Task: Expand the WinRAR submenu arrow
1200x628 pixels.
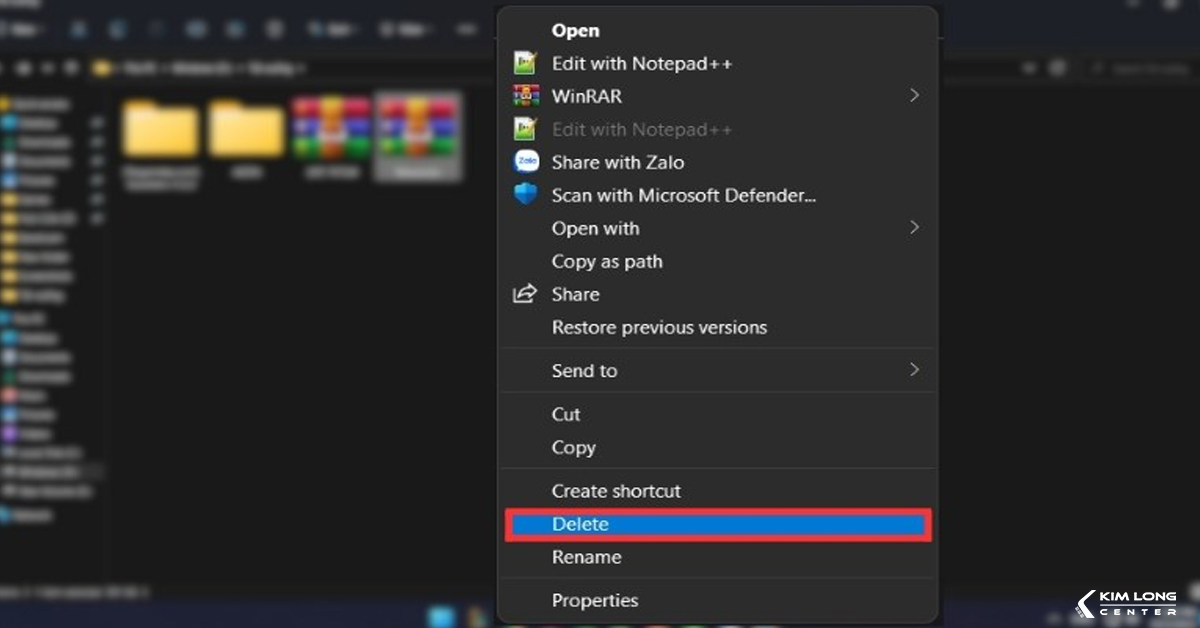Action: coord(913,96)
